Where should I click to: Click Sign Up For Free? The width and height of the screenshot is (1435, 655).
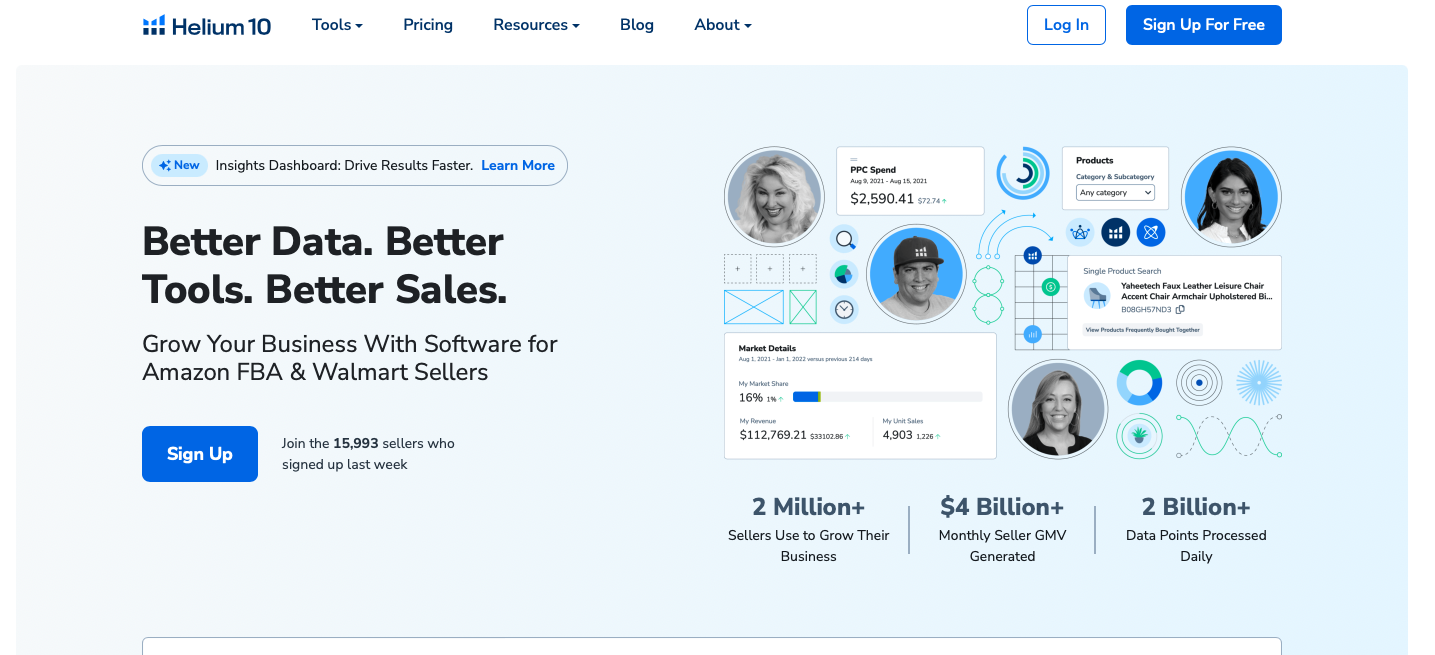point(1204,25)
